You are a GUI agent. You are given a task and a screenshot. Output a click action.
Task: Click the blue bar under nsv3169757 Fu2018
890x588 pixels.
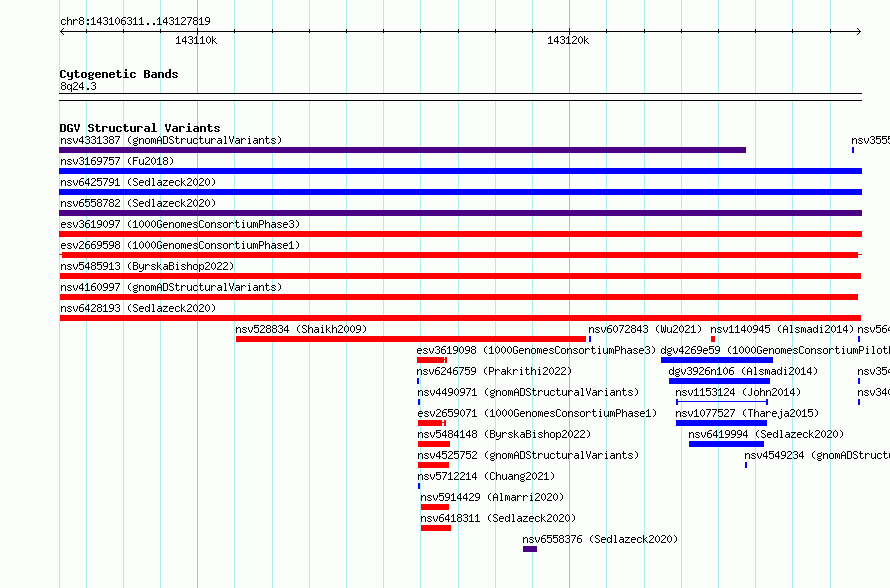(460, 171)
